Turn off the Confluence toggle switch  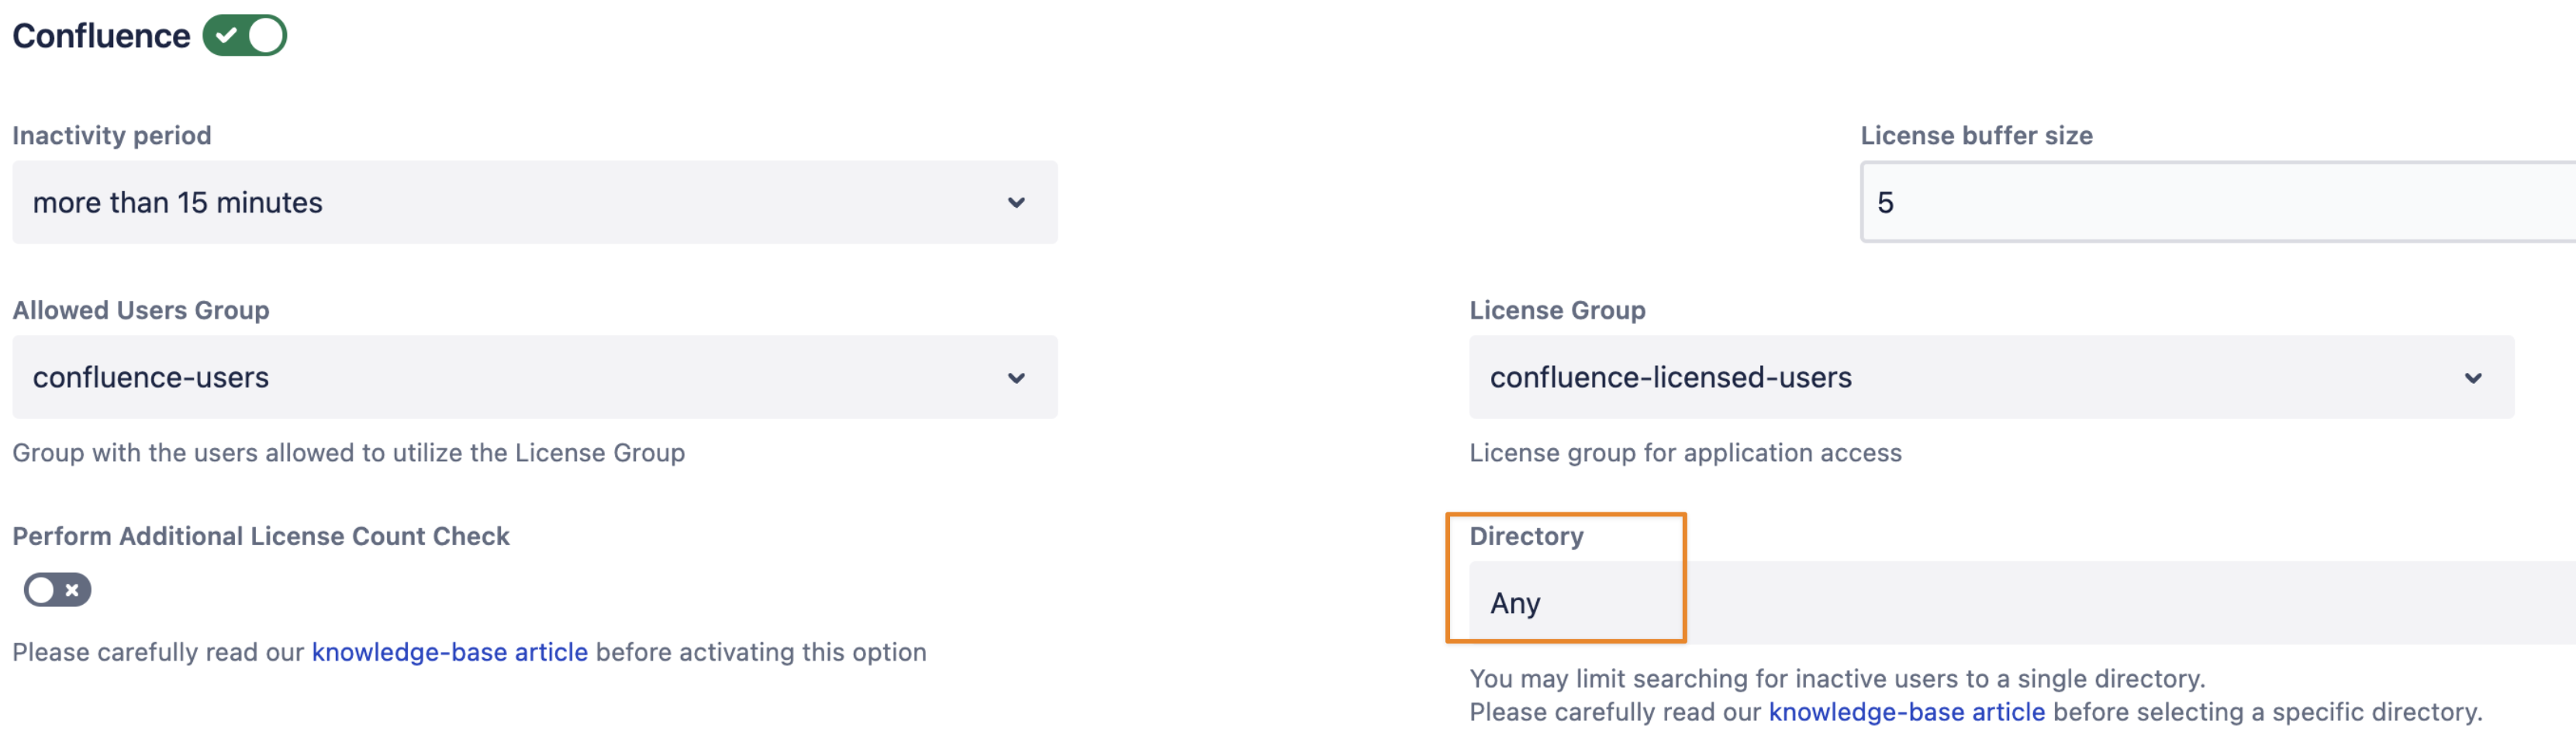(245, 36)
